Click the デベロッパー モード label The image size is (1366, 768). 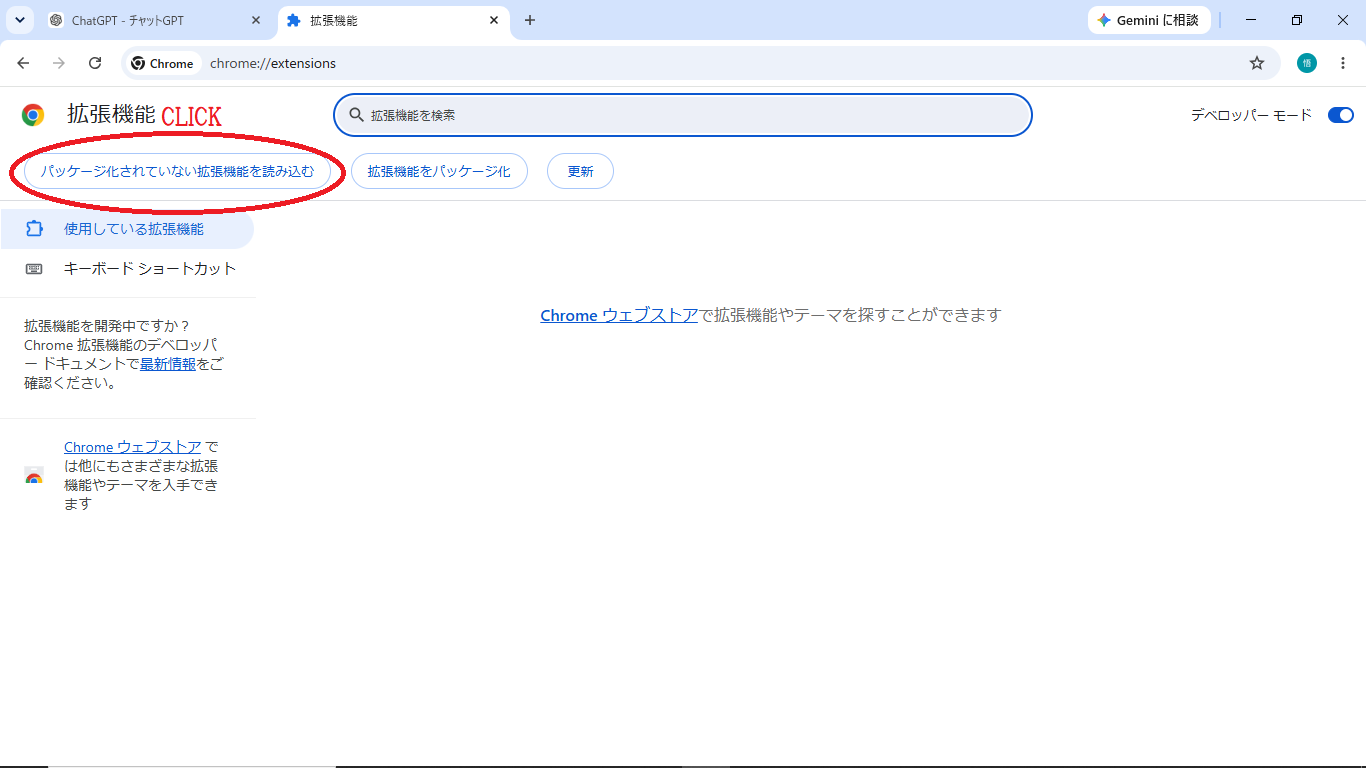click(x=1251, y=115)
